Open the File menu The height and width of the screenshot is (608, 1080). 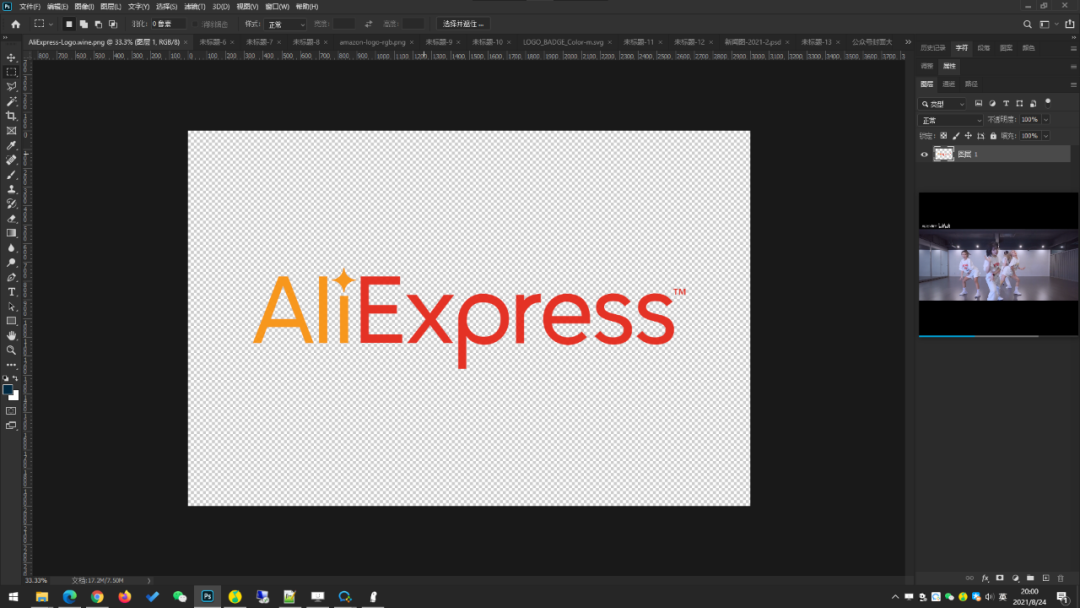[x=30, y=6]
